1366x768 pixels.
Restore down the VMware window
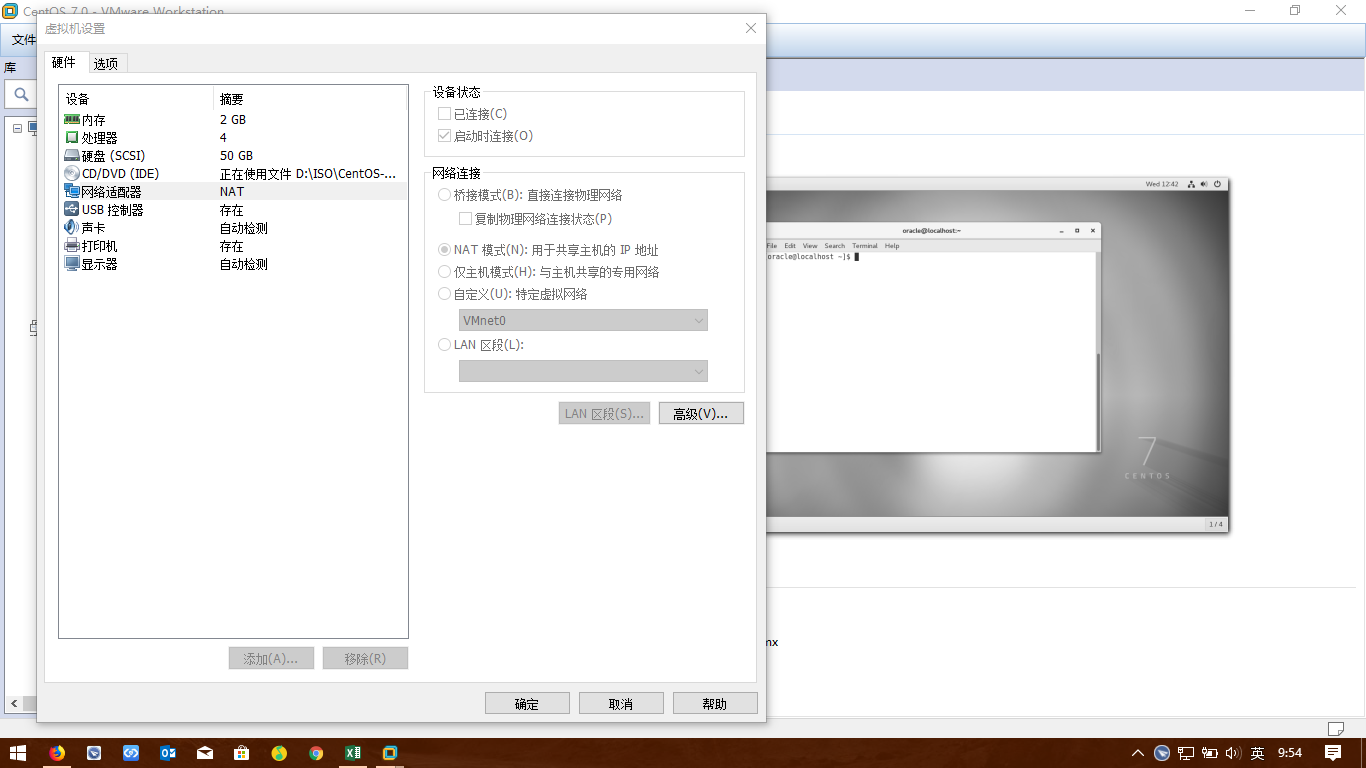[x=1295, y=10]
